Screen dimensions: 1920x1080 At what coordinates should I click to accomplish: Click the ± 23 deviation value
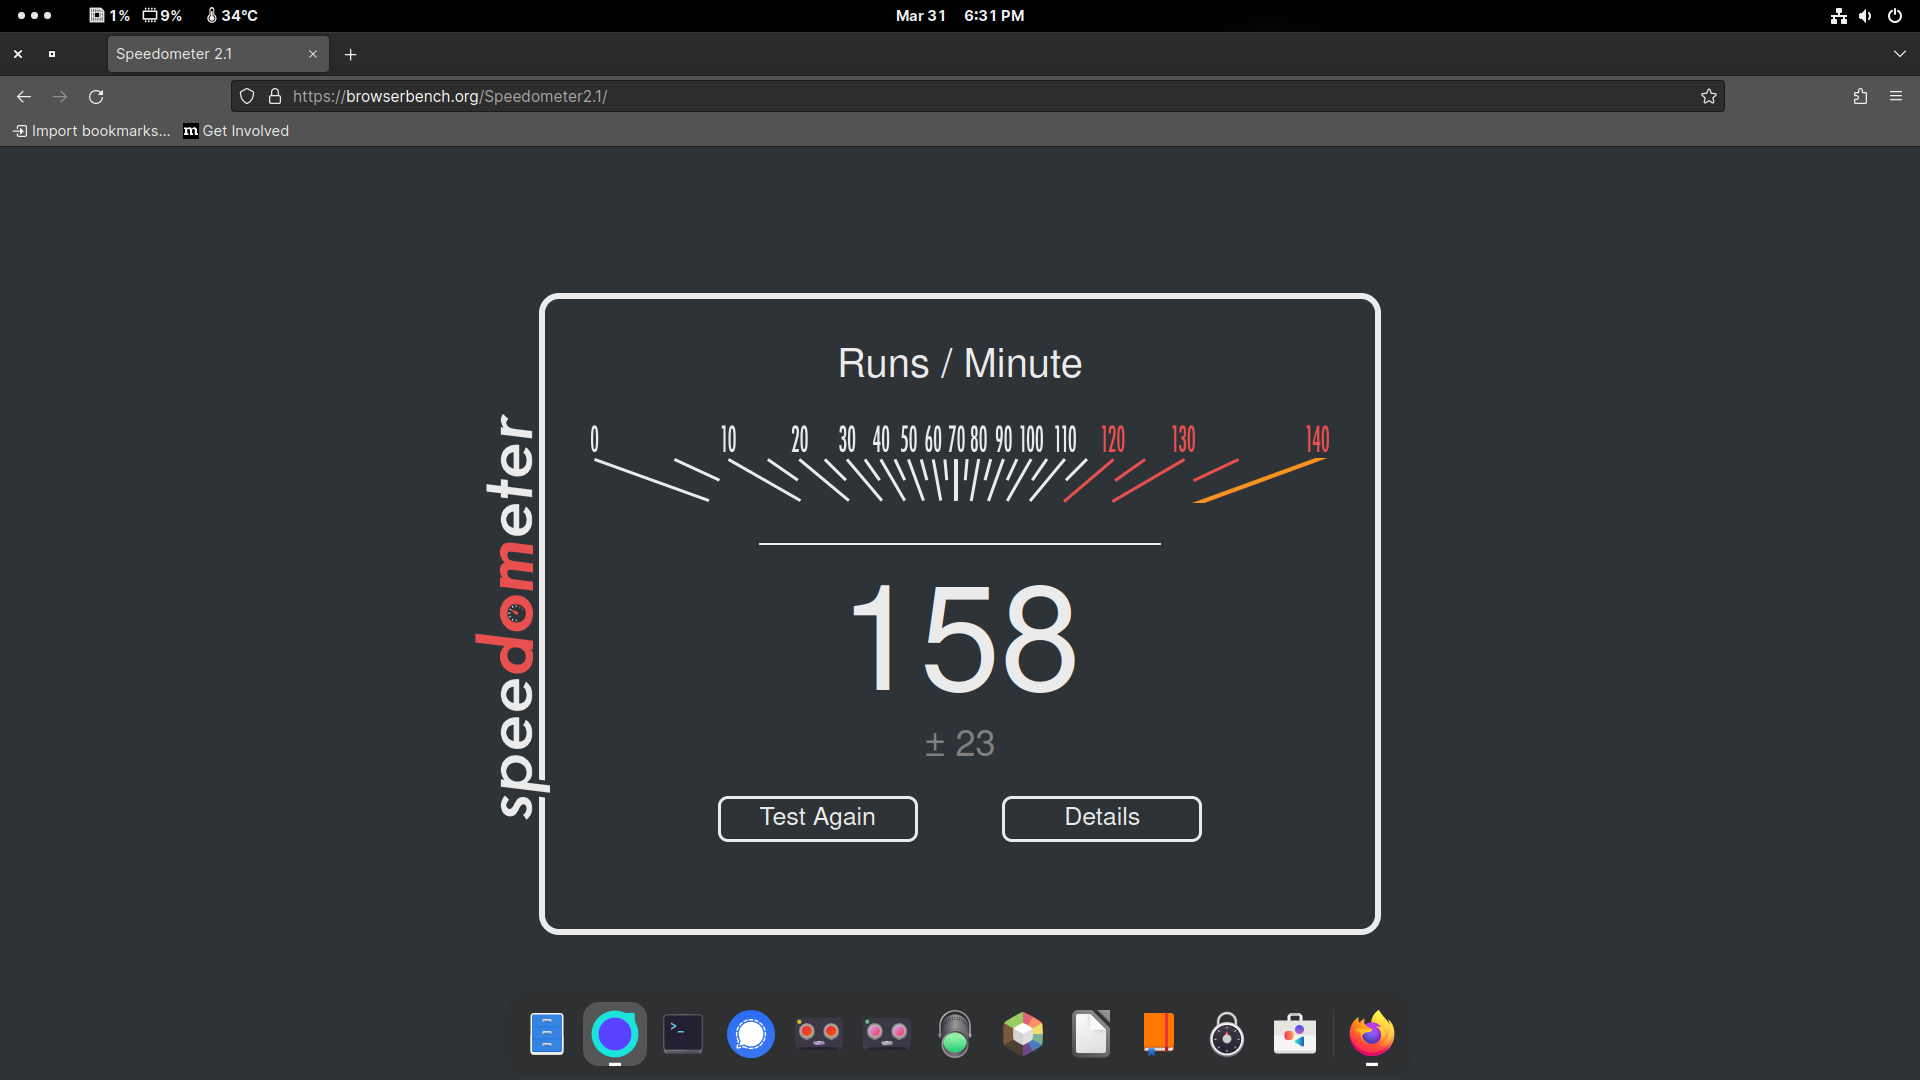pos(960,743)
